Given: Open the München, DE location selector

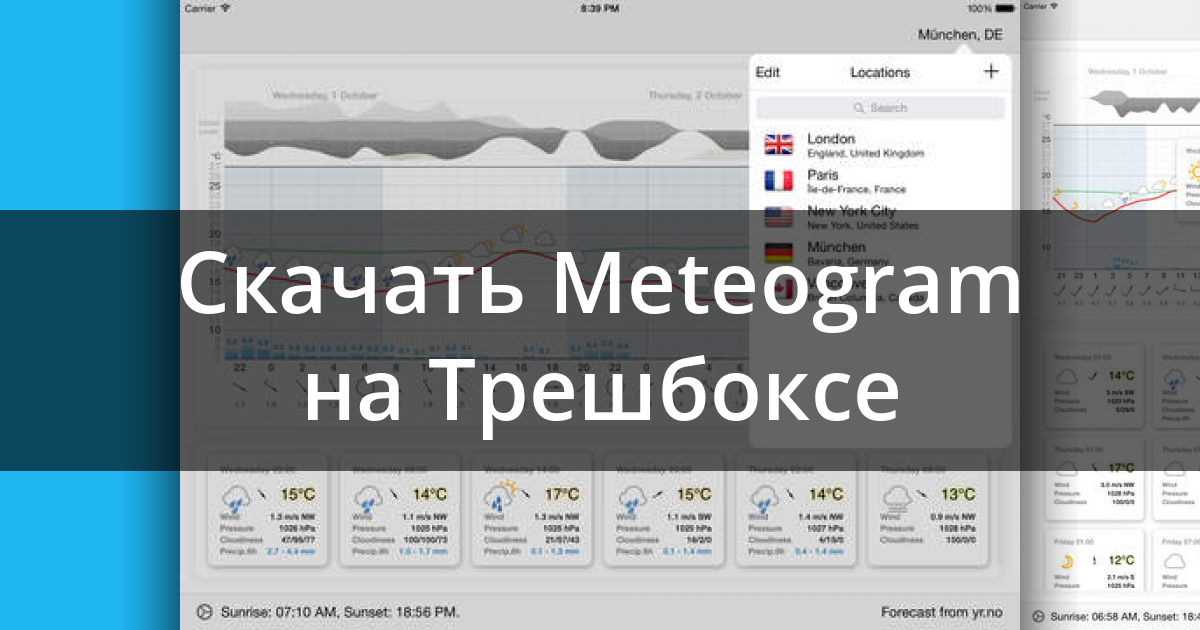Looking at the screenshot, I should [x=960, y=35].
